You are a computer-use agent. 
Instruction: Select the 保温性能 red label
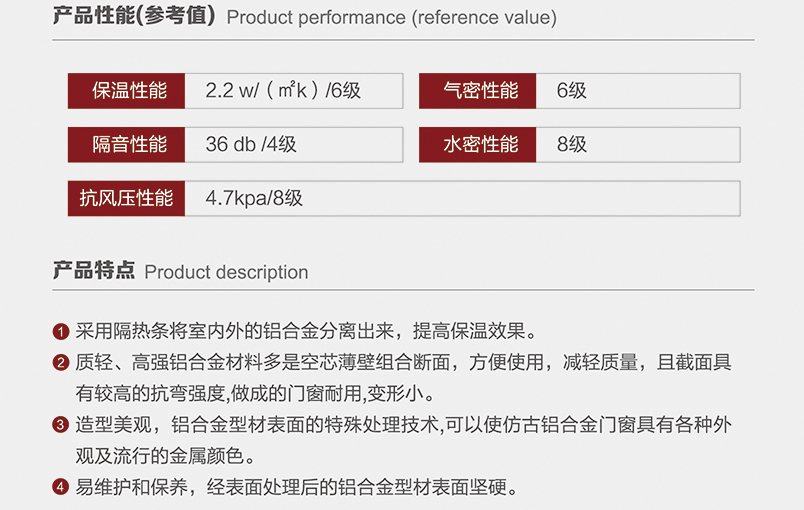coord(126,91)
